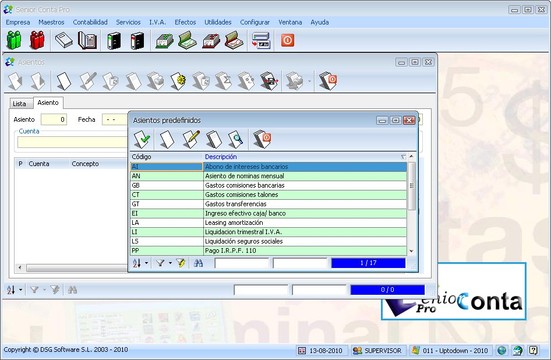Select row Gastos comisiones talones
The width and height of the screenshot is (551, 360).
268,195
